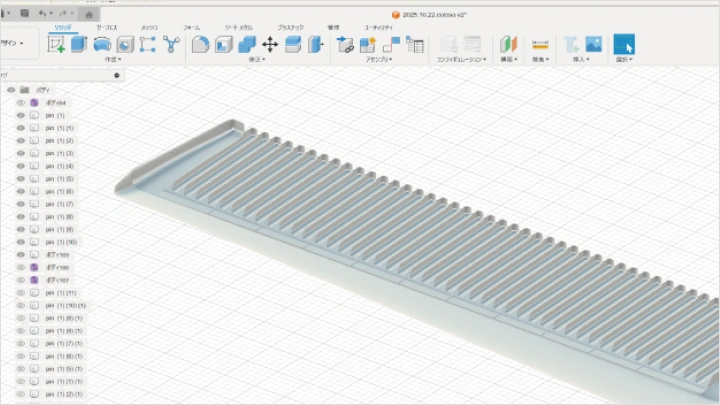Activate the blue Select tool

tap(624, 45)
